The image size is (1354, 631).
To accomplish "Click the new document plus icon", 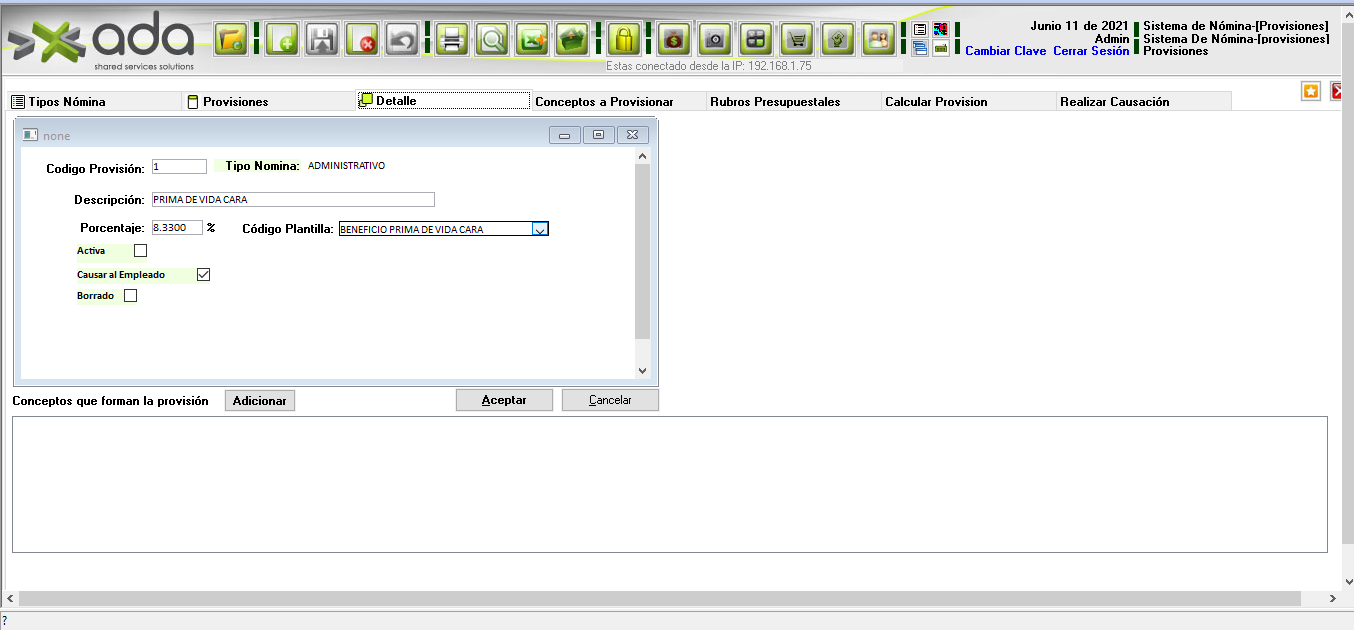I will [x=282, y=40].
